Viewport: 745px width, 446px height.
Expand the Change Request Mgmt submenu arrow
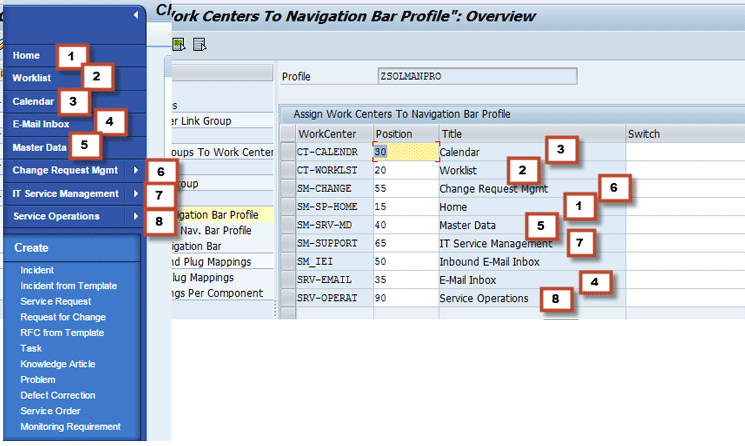point(135,170)
